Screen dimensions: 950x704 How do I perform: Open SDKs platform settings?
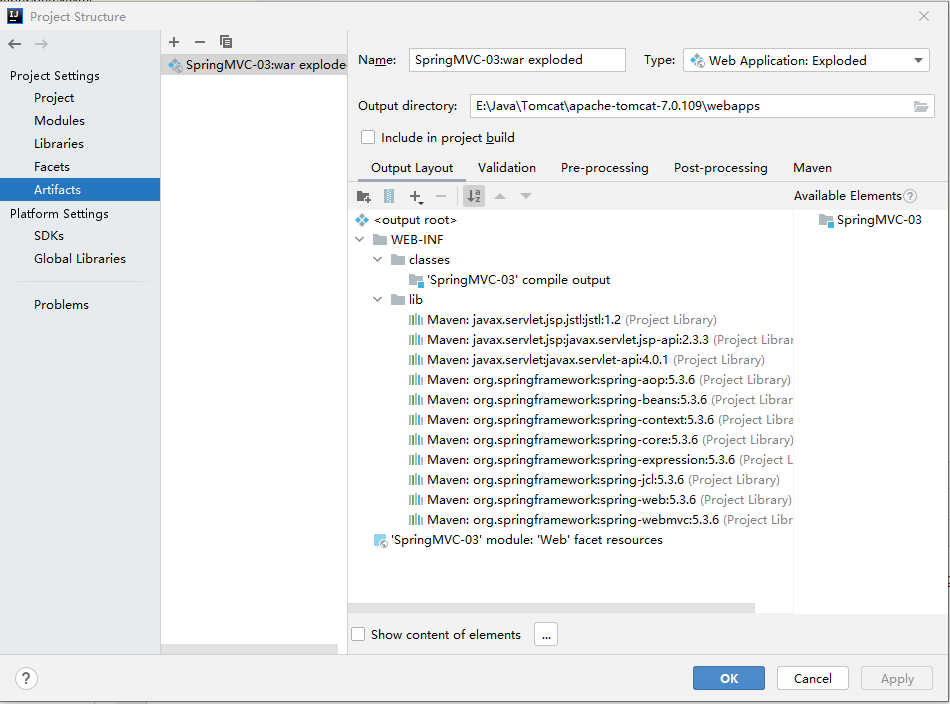[49, 236]
